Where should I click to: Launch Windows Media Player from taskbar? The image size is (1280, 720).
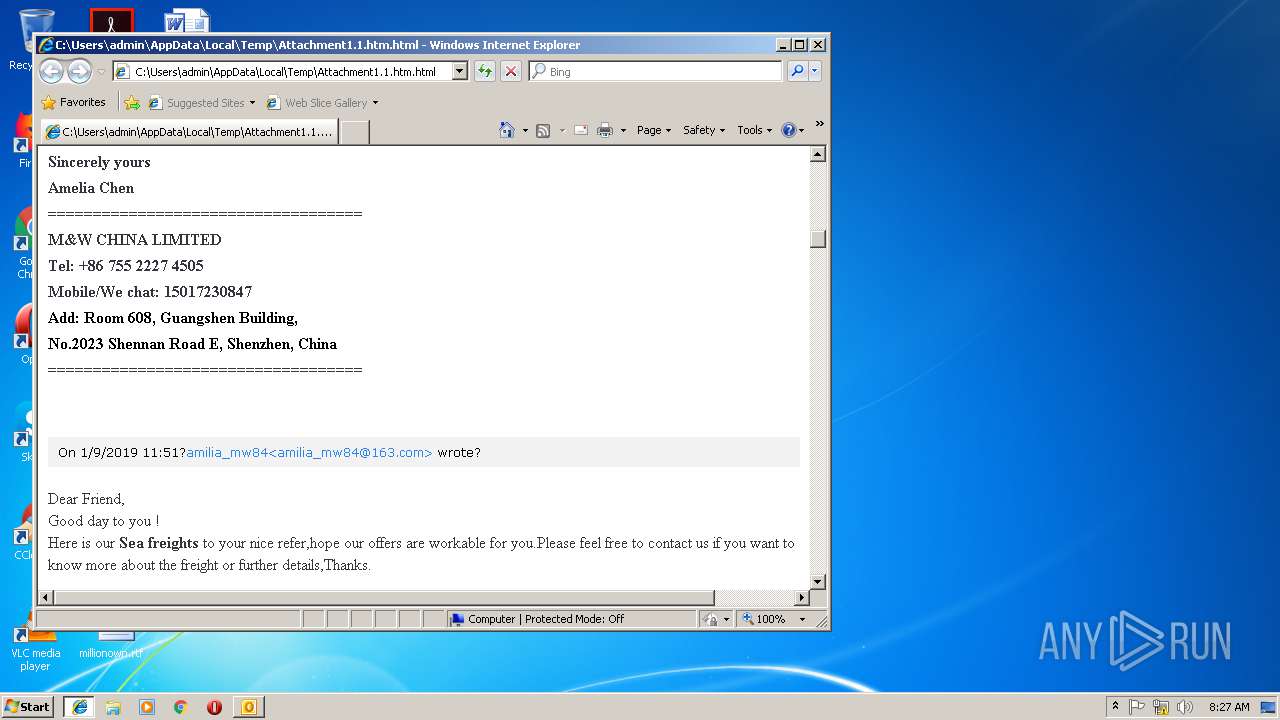coord(147,707)
